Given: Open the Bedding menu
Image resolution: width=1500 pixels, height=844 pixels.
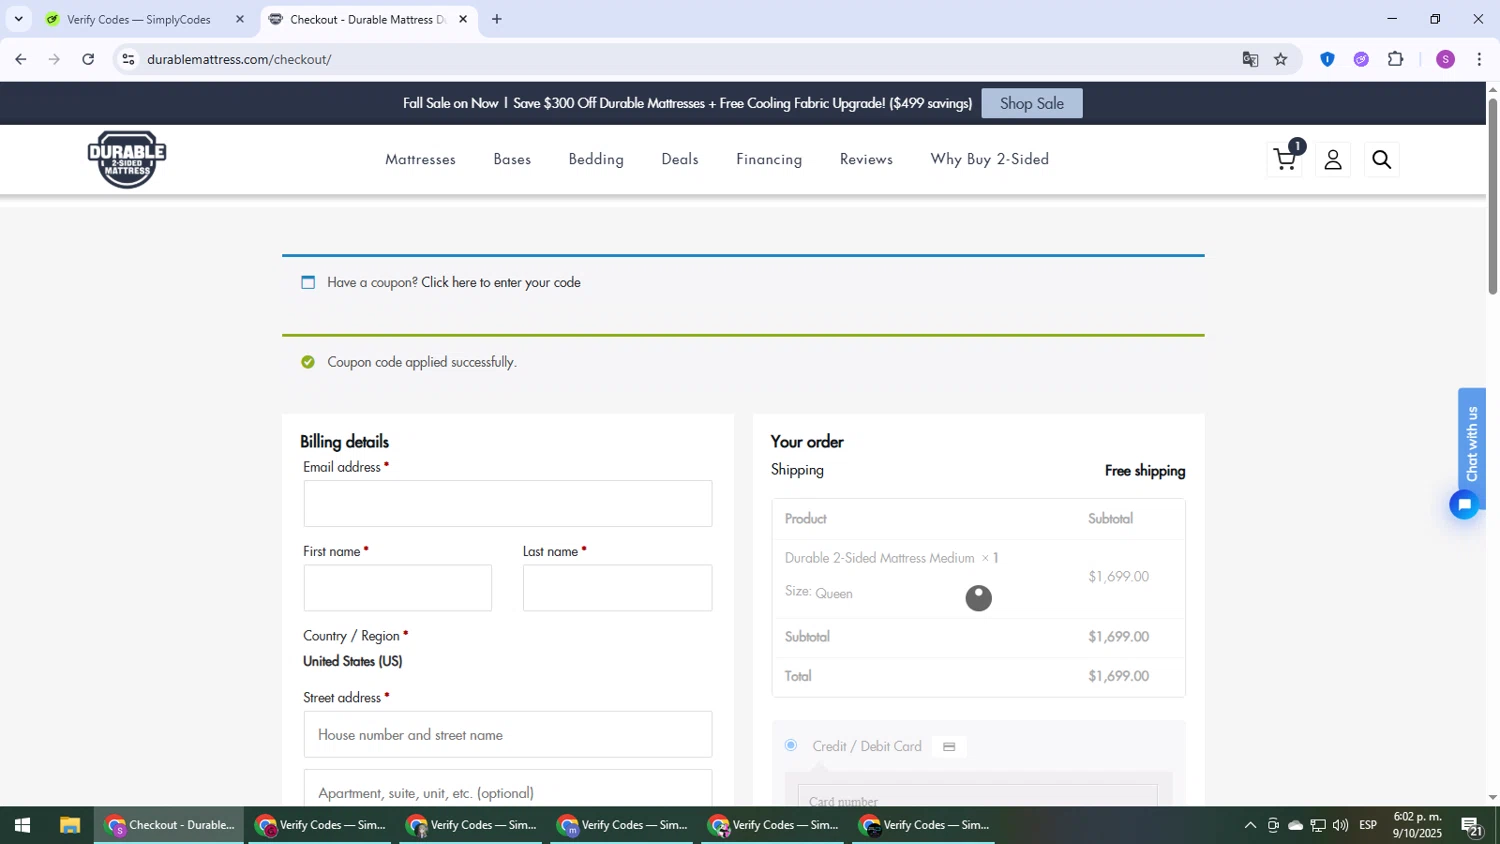Looking at the screenshot, I should point(596,159).
